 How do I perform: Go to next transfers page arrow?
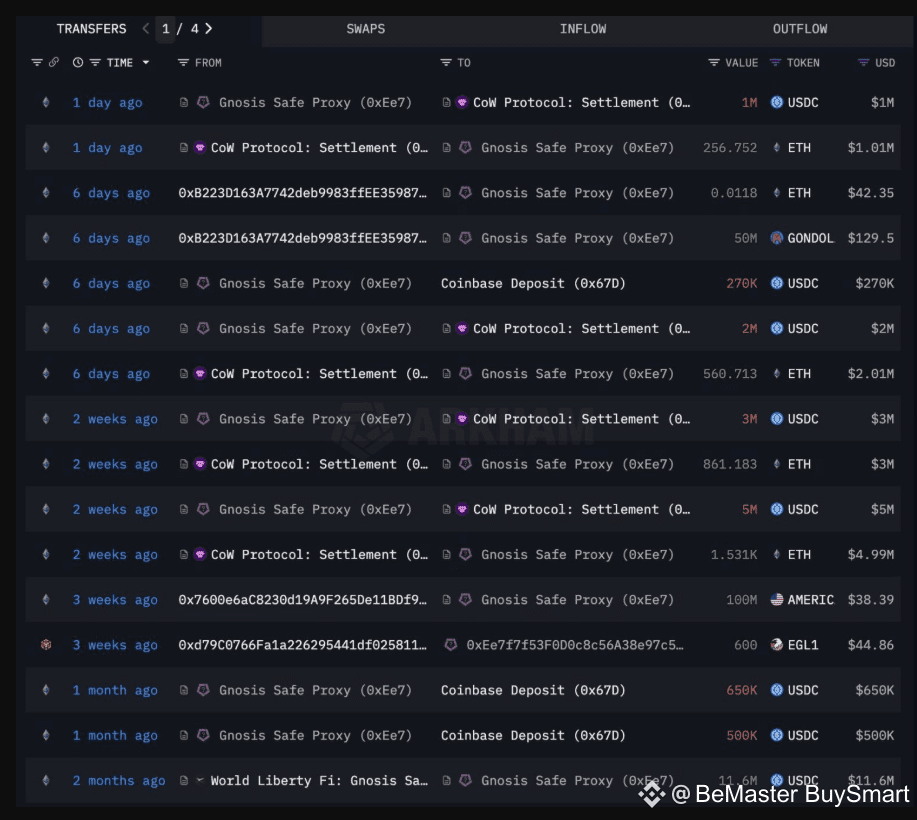[209, 29]
